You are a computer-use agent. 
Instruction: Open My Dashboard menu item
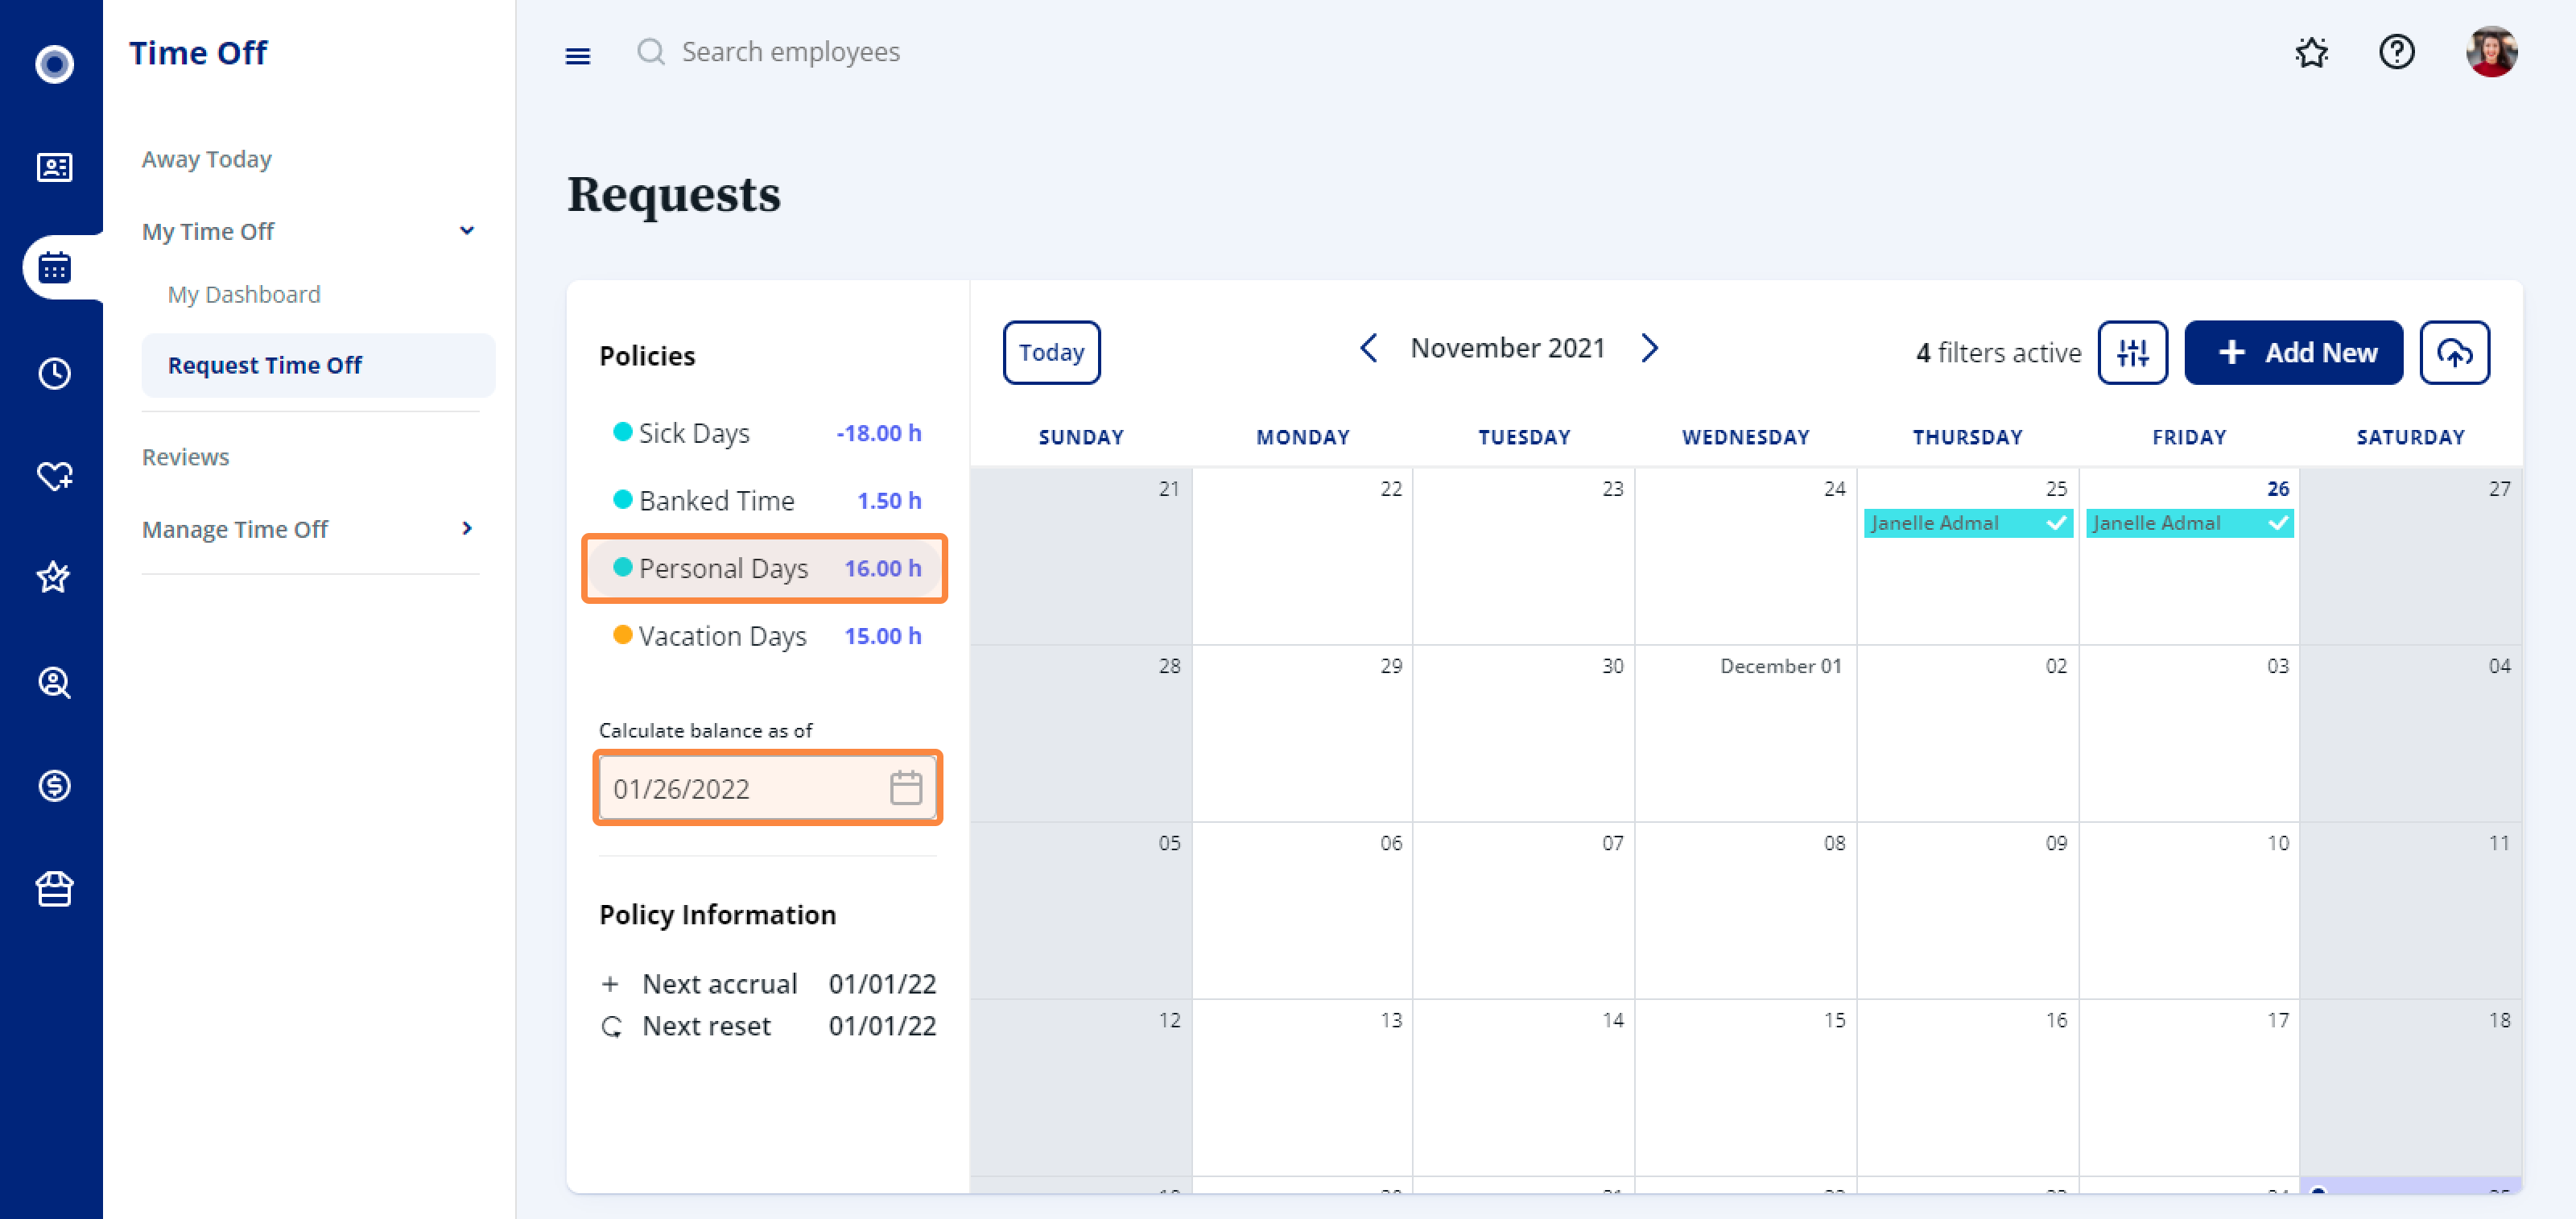click(x=244, y=294)
